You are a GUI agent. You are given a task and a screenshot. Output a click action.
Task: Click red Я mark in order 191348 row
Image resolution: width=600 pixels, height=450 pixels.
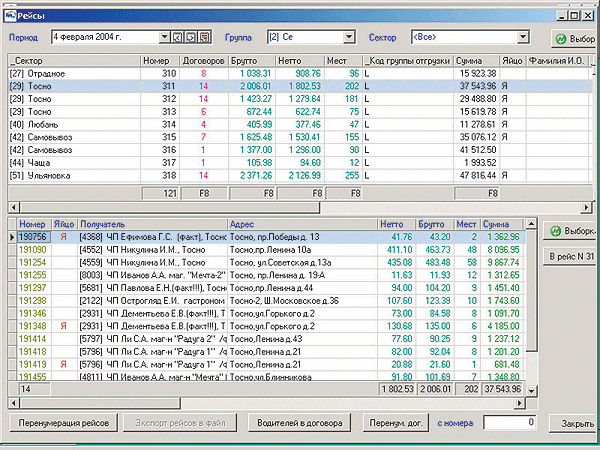pos(64,326)
